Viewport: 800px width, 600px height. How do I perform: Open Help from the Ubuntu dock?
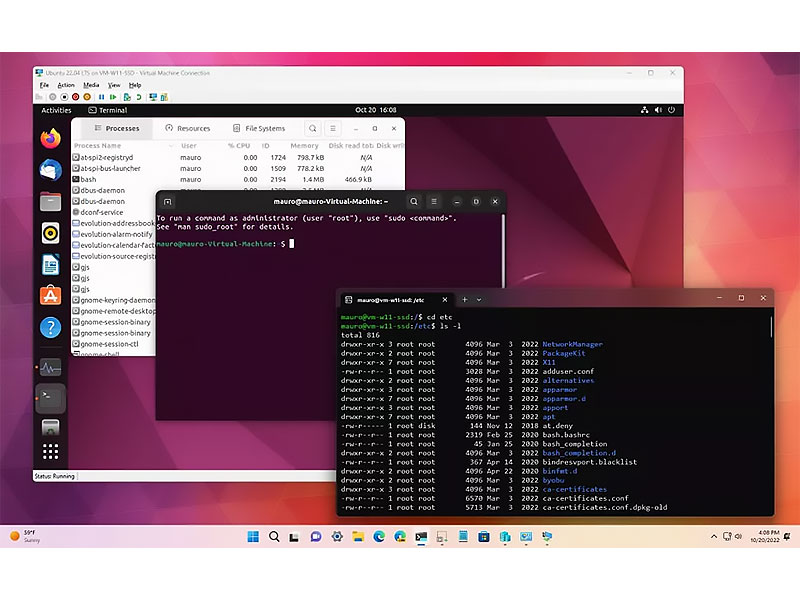51,328
